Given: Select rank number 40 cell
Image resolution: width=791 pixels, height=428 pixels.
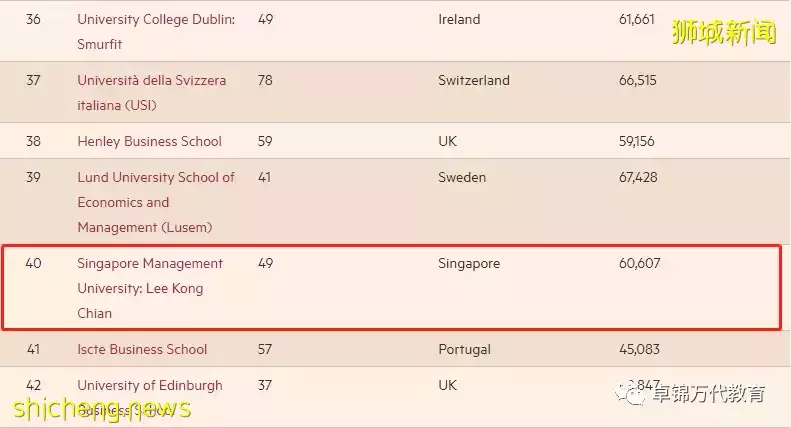Looking at the screenshot, I should pyautogui.click(x=34, y=263).
